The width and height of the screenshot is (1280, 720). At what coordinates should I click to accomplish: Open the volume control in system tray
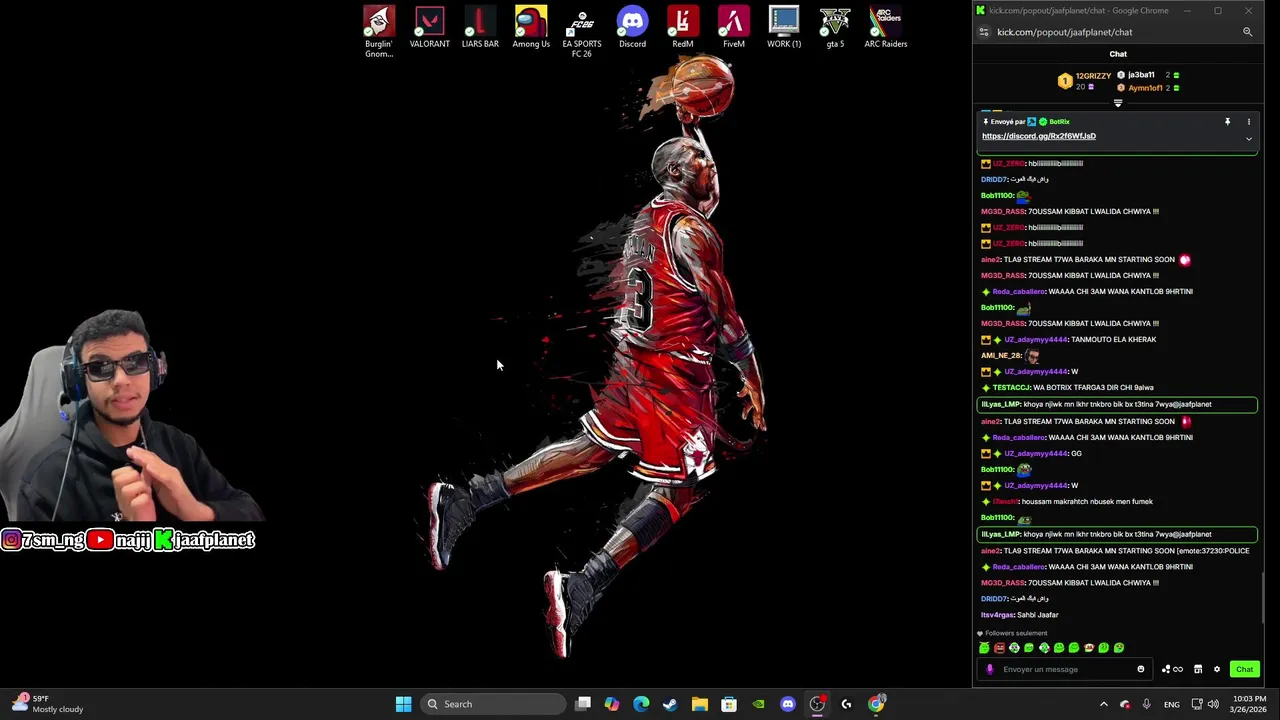tap(1213, 704)
